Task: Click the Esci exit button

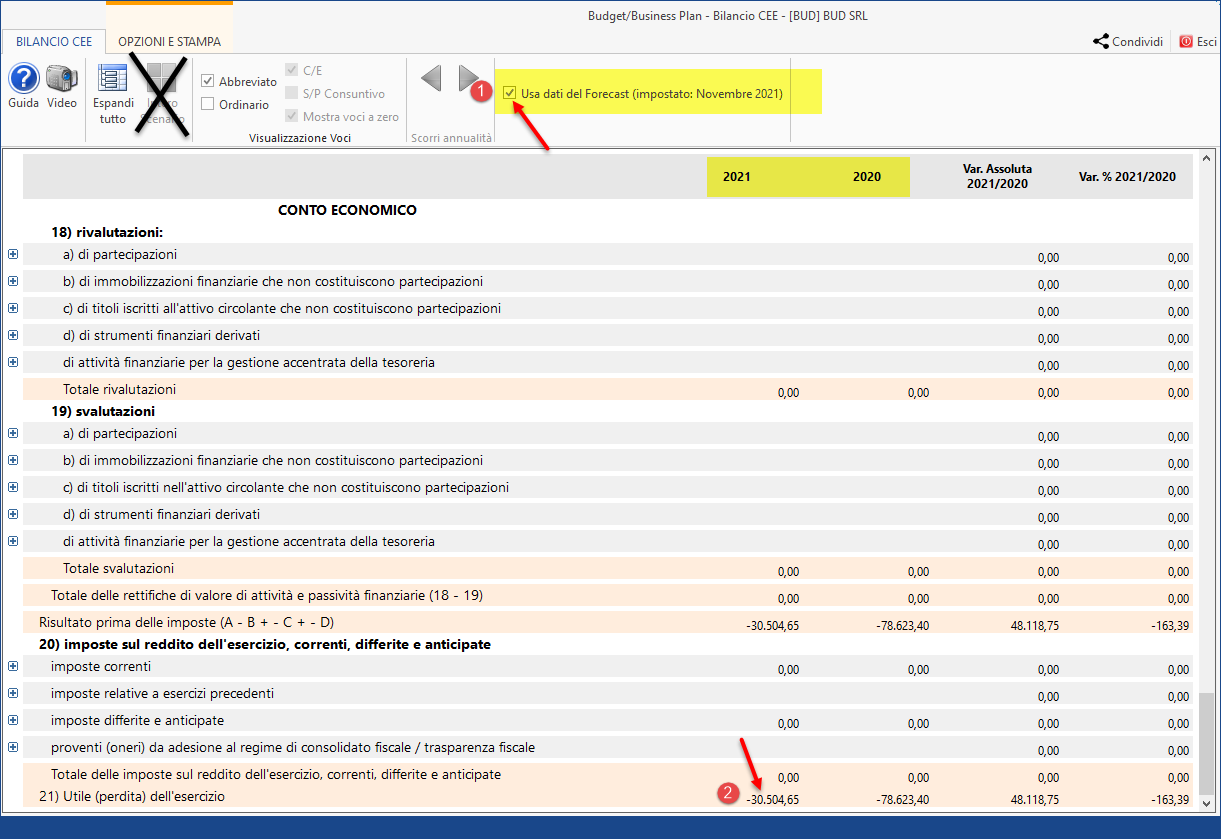Action: tap(1198, 42)
